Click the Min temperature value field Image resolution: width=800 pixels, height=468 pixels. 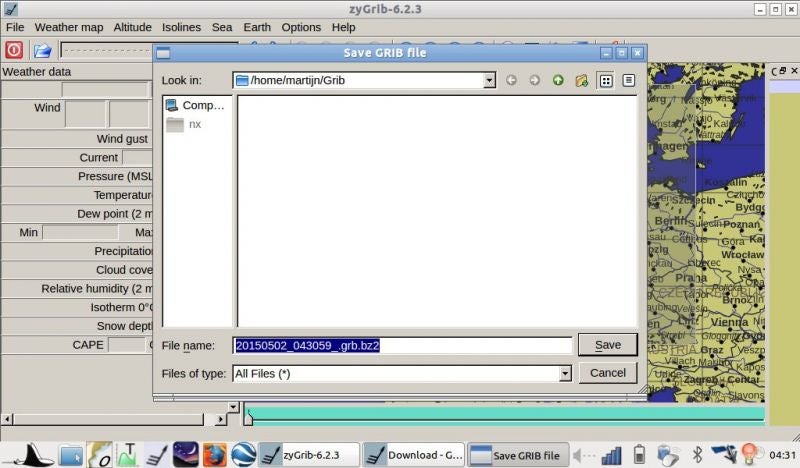[x=80, y=233]
